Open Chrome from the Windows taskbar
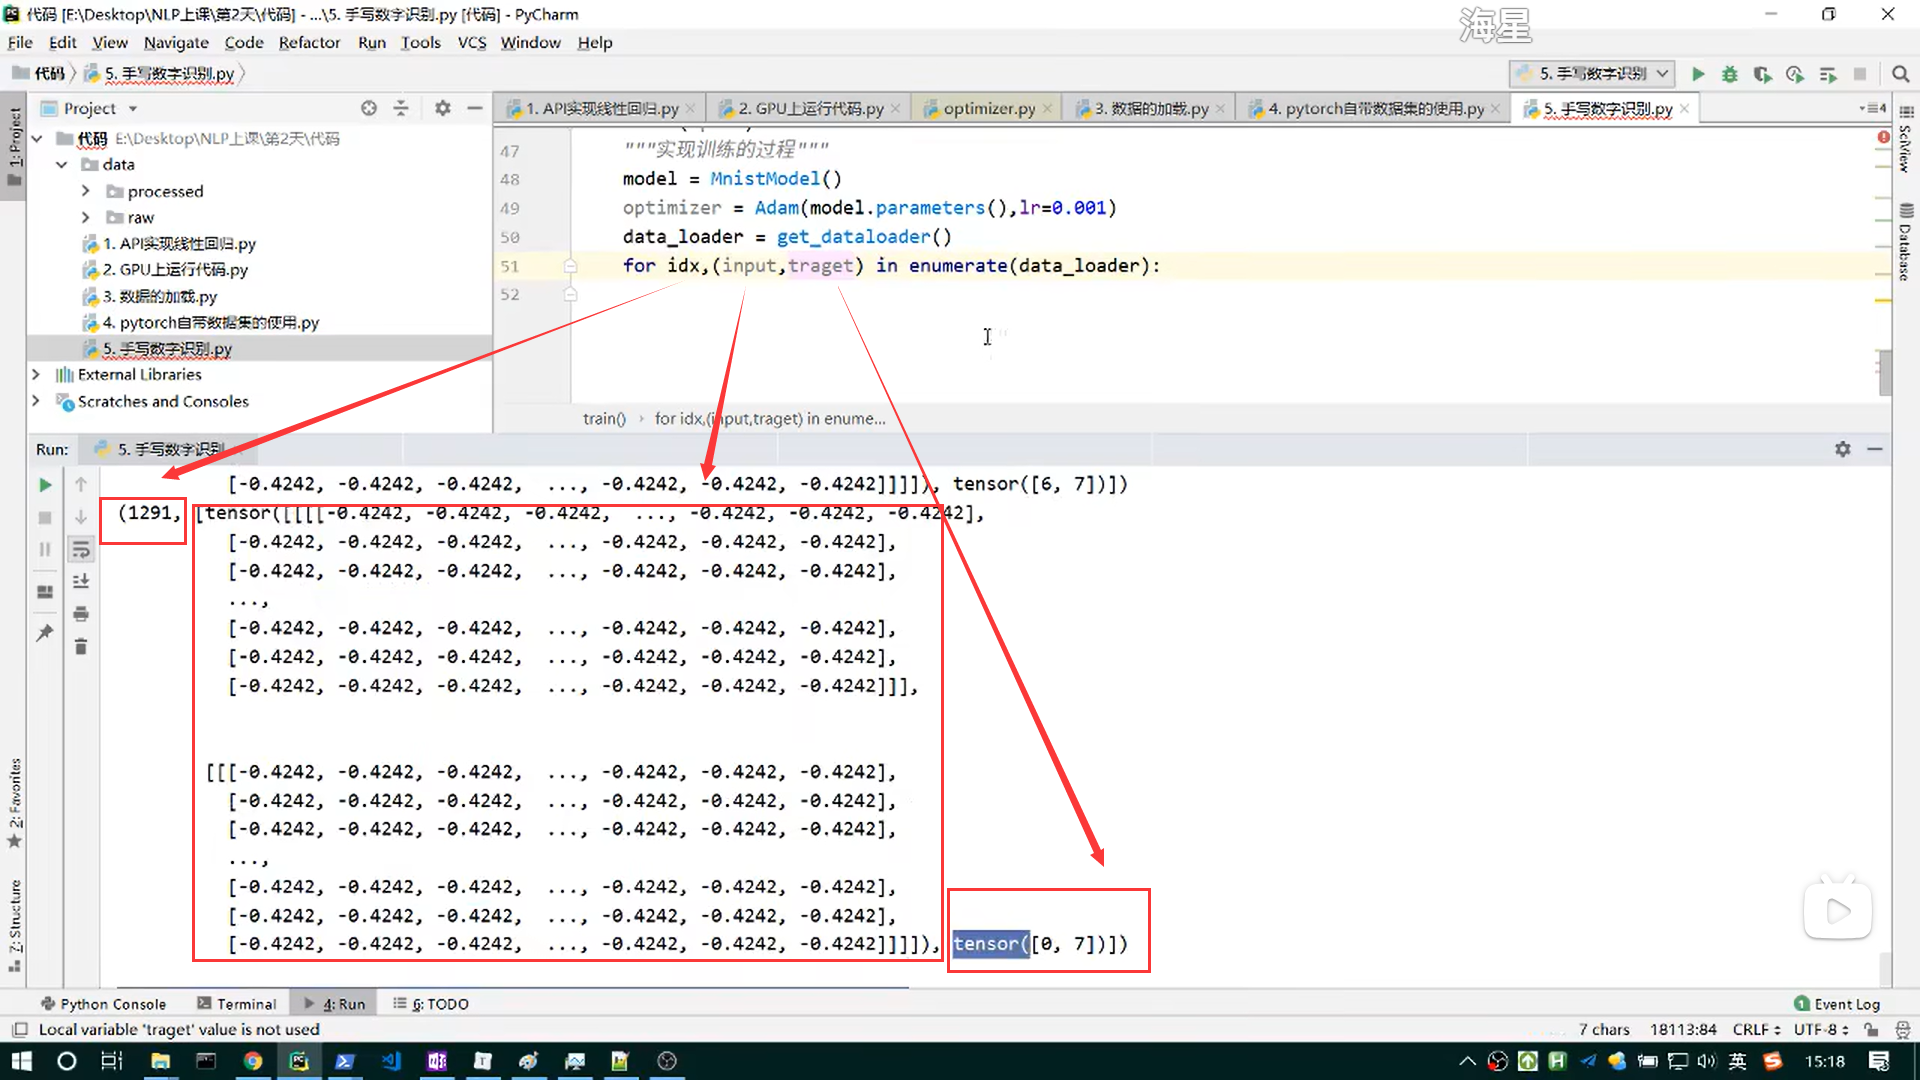1920x1080 pixels. click(x=253, y=1061)
